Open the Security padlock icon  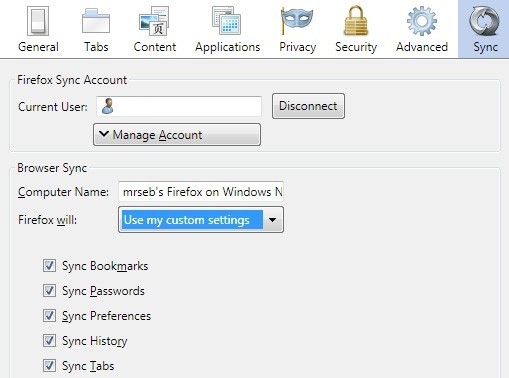pos(356,21)
